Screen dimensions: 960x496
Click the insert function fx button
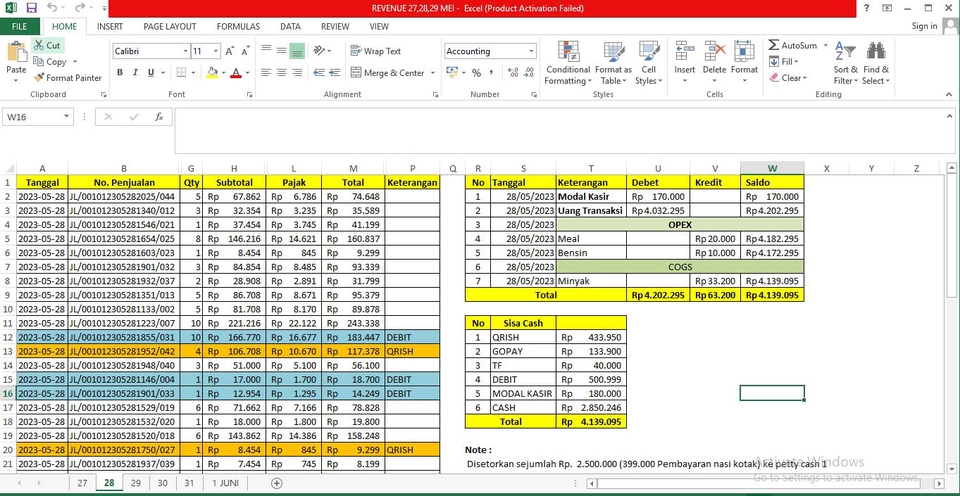pos(159,117)
